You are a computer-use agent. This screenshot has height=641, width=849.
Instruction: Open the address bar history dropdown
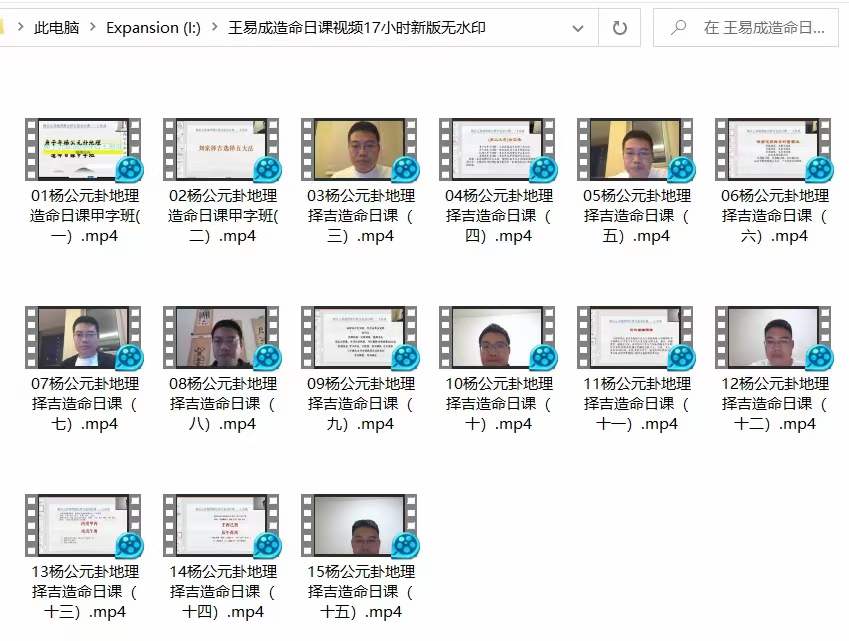tap(577, 28)
